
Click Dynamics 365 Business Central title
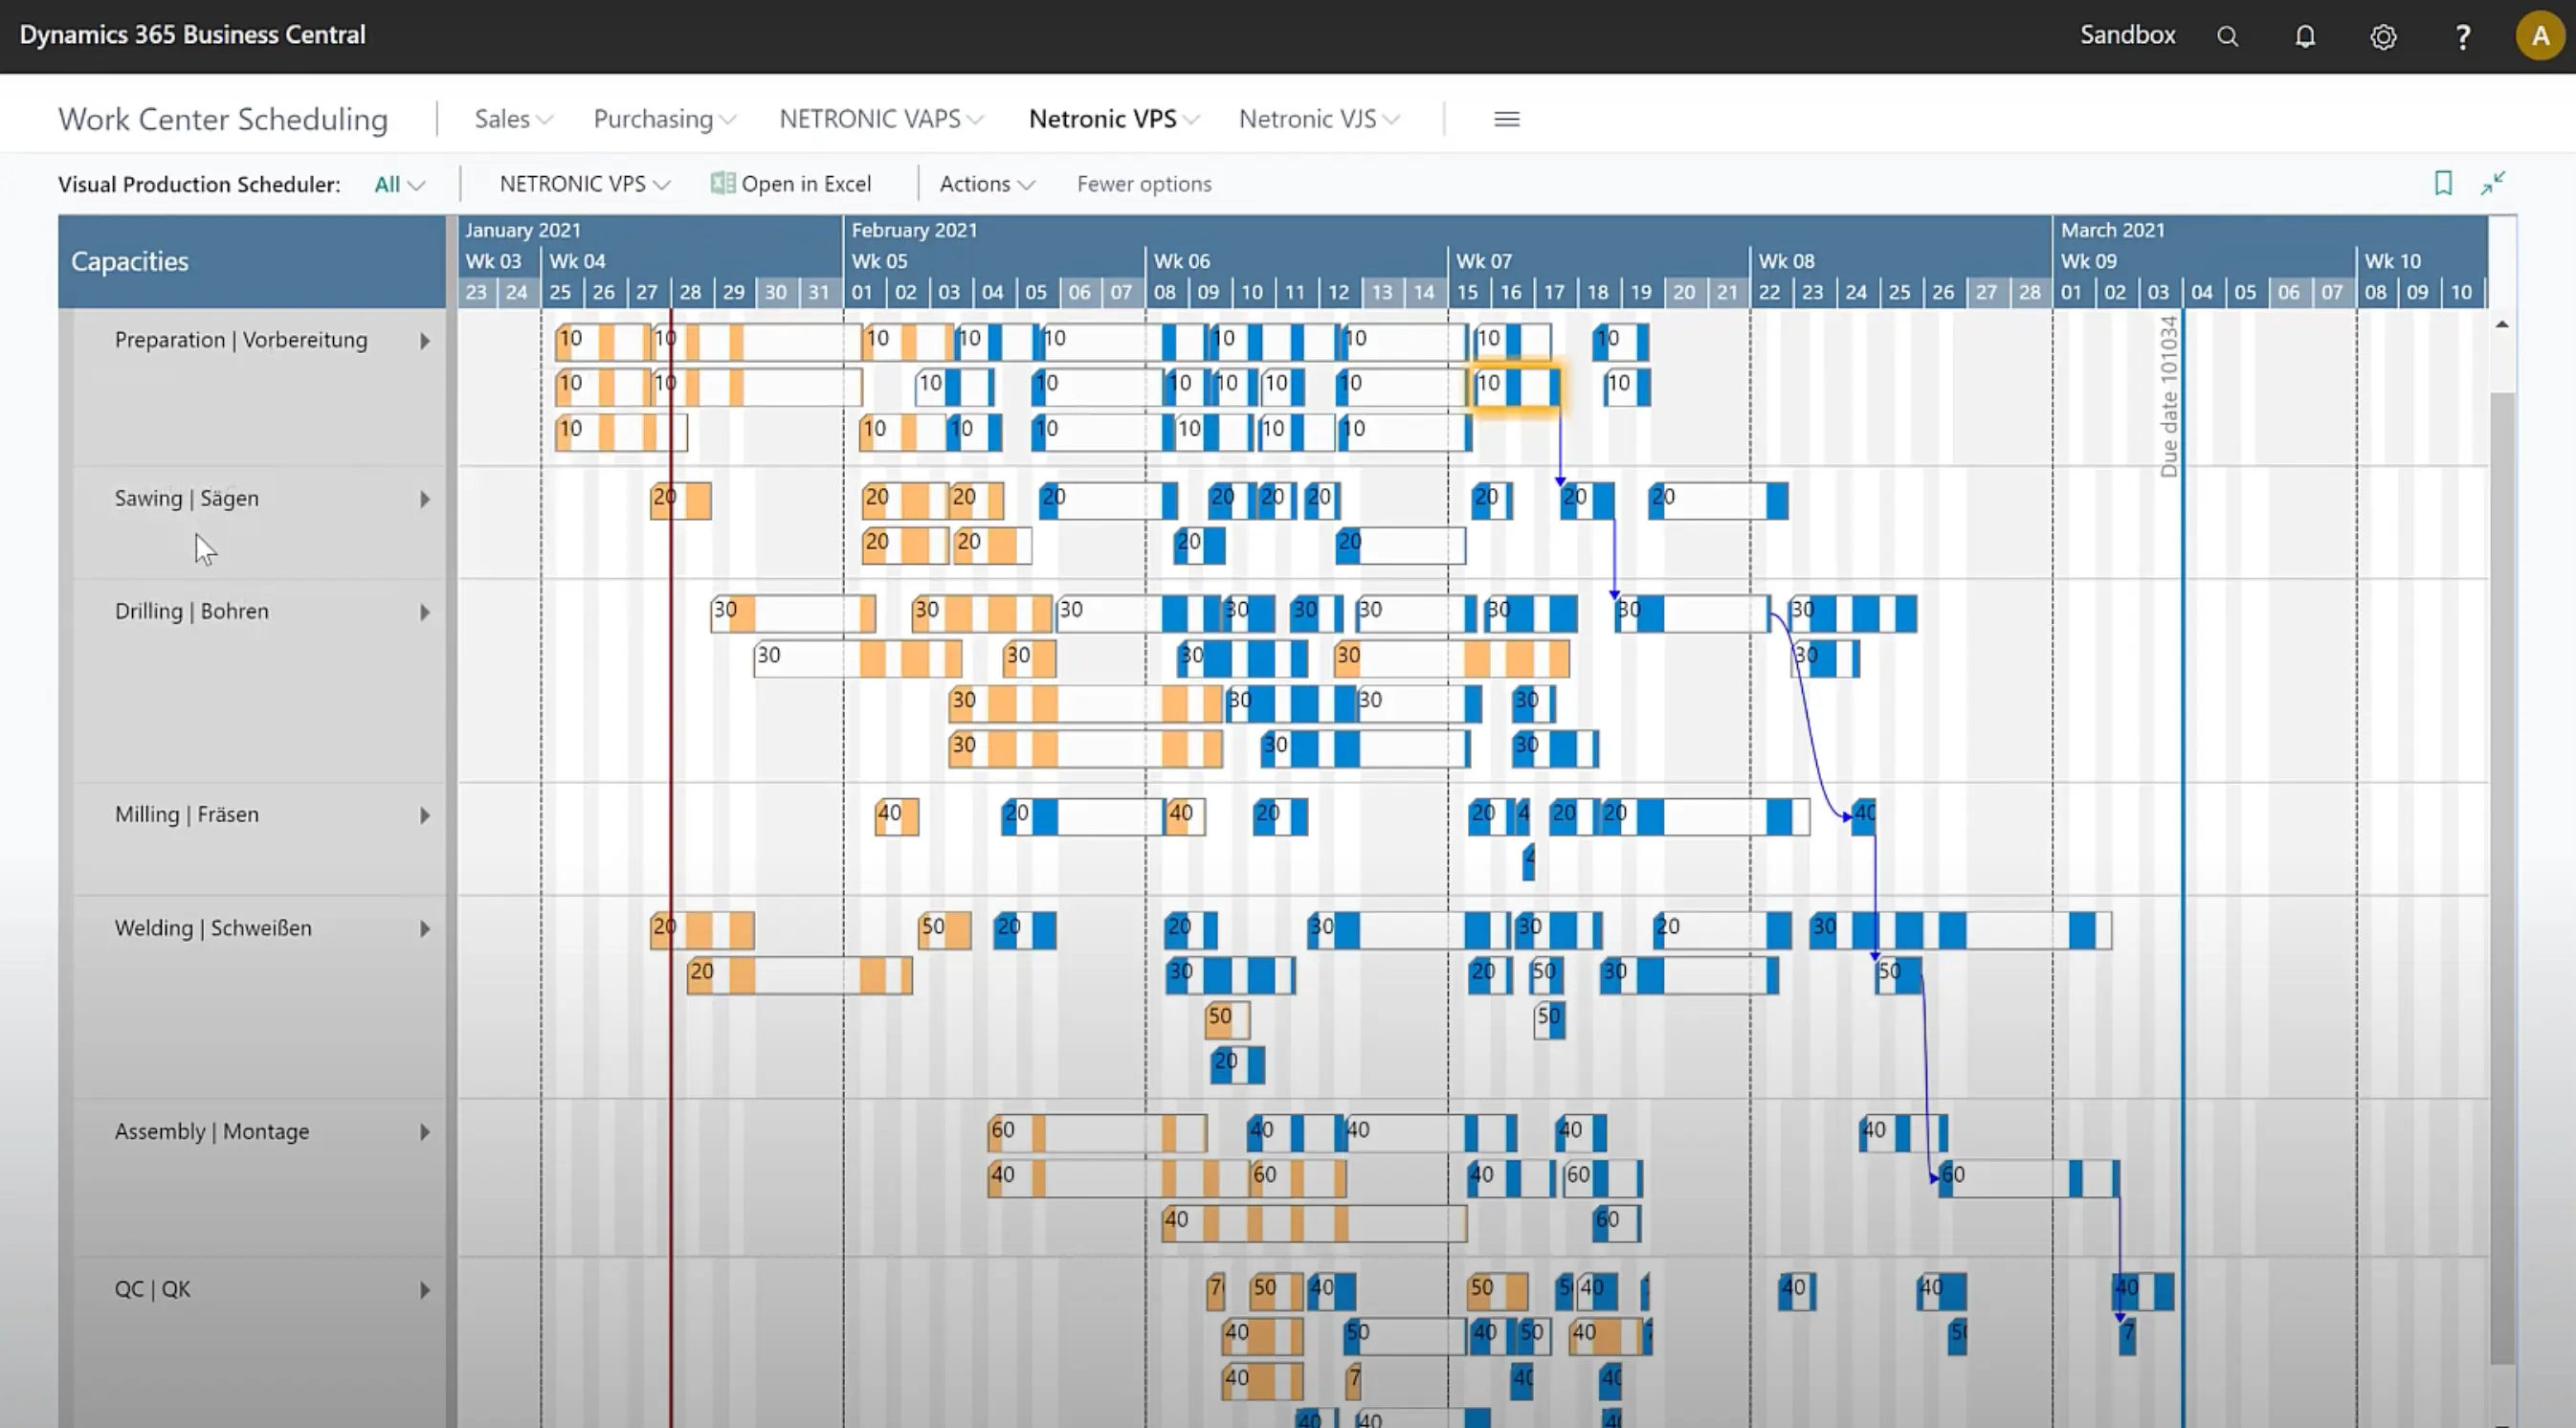tap(193, 35)
